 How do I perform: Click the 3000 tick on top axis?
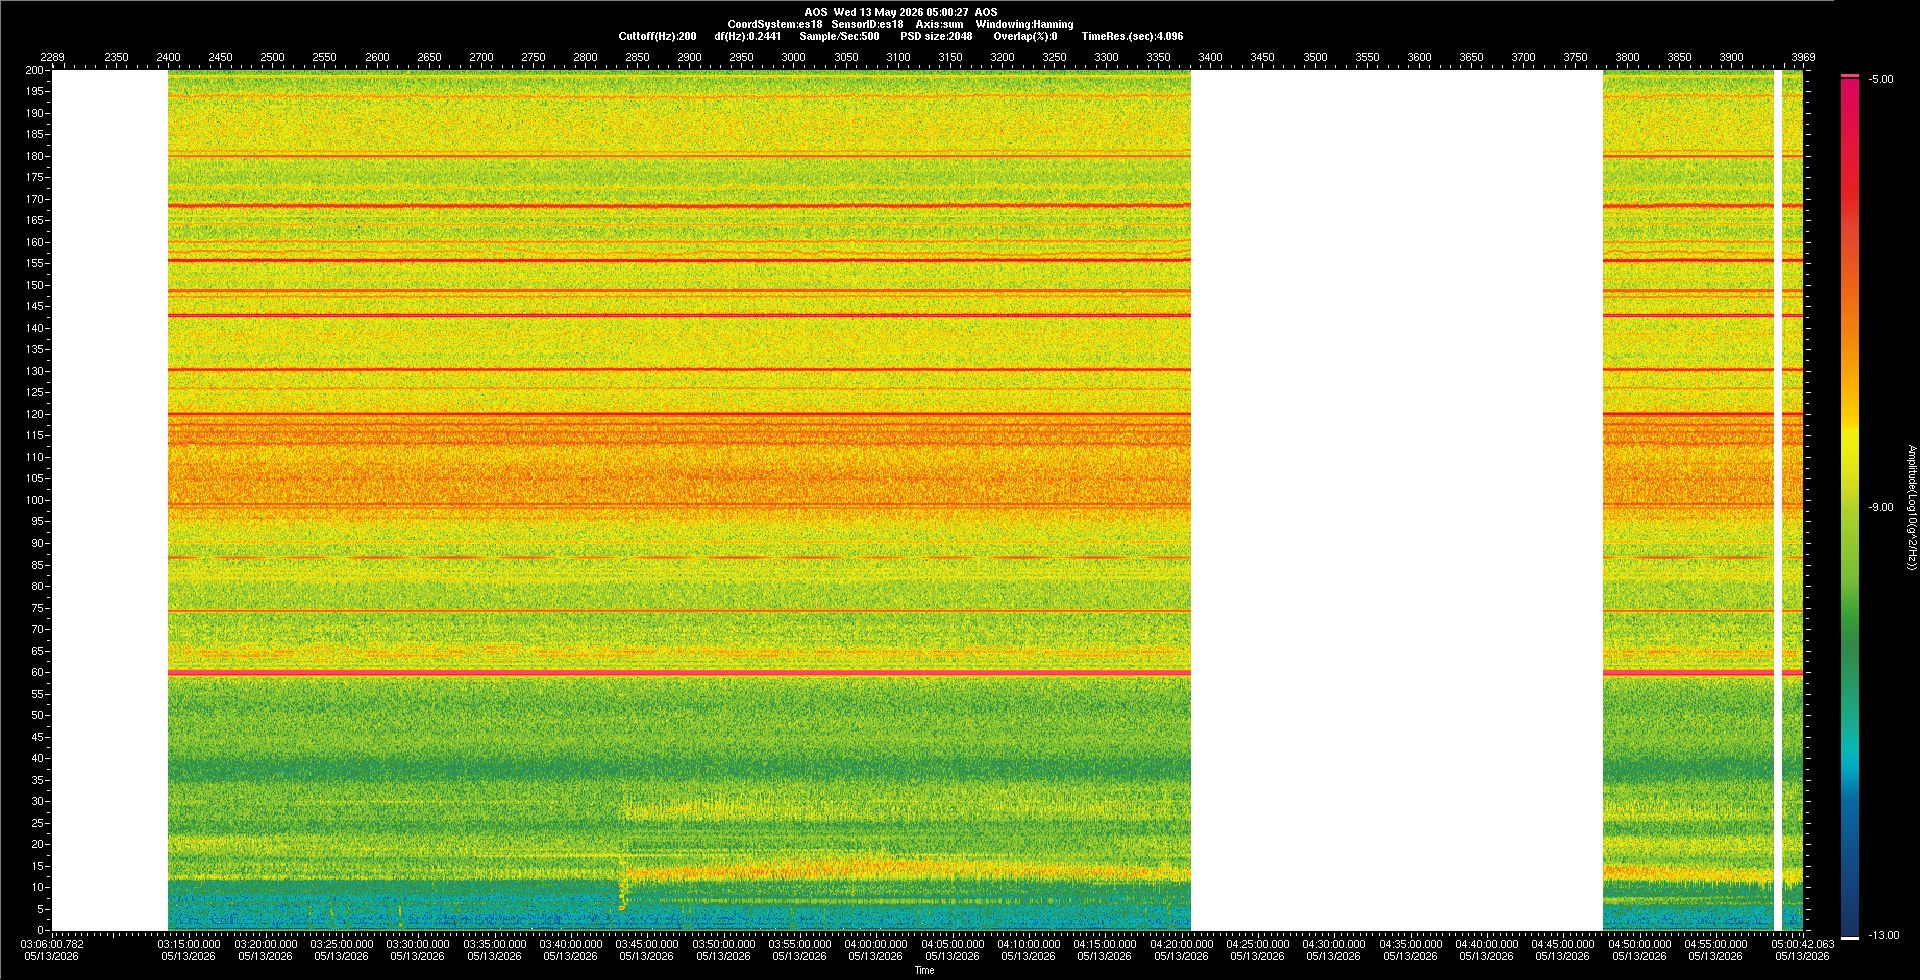[x=793, y=57]
